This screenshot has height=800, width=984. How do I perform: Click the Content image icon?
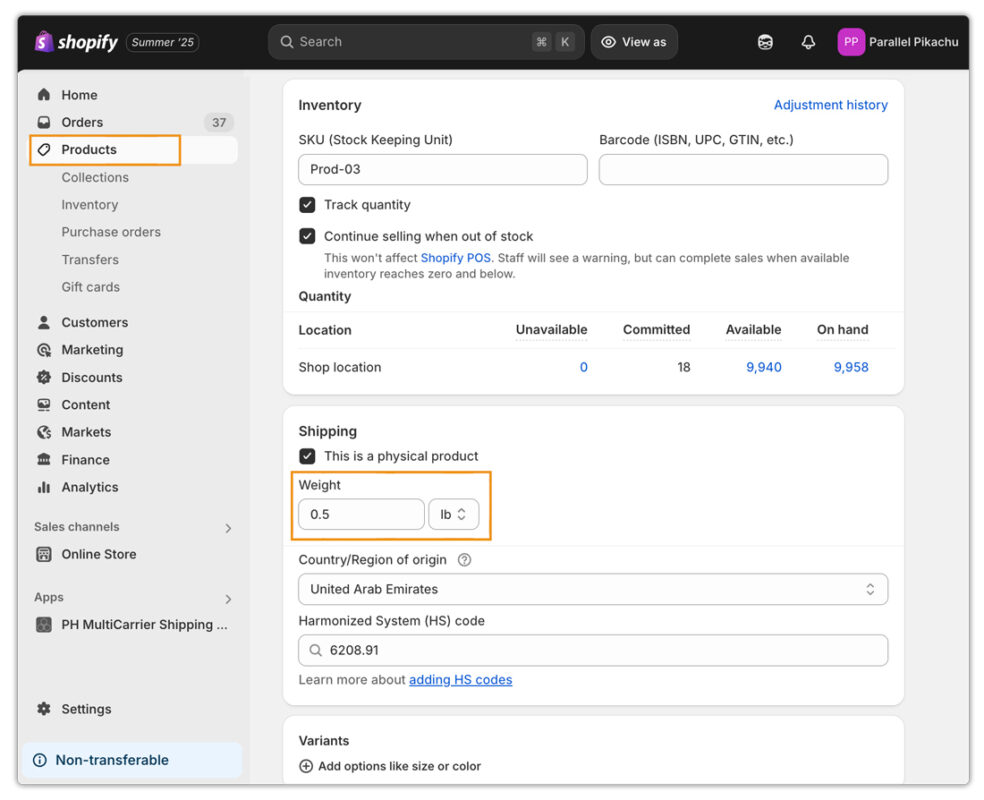44,405
